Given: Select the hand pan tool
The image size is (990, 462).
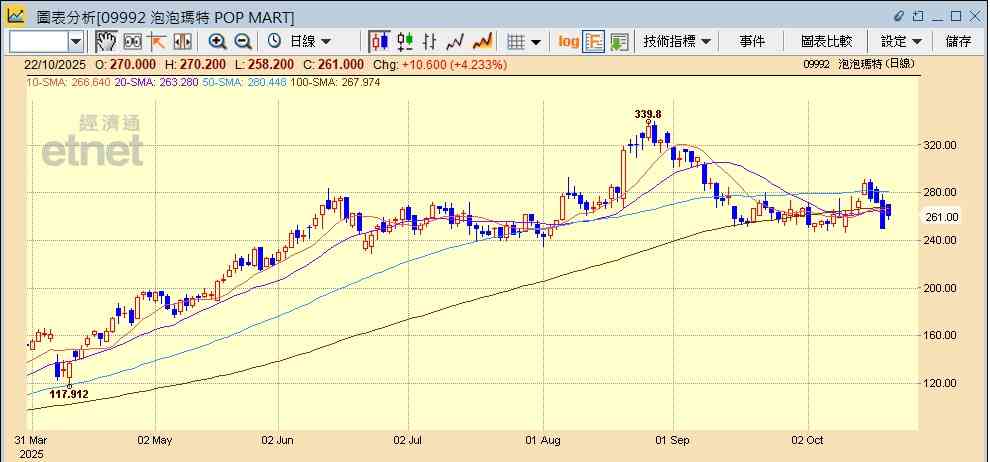Looking at the screenshot, I should (106, 41).
